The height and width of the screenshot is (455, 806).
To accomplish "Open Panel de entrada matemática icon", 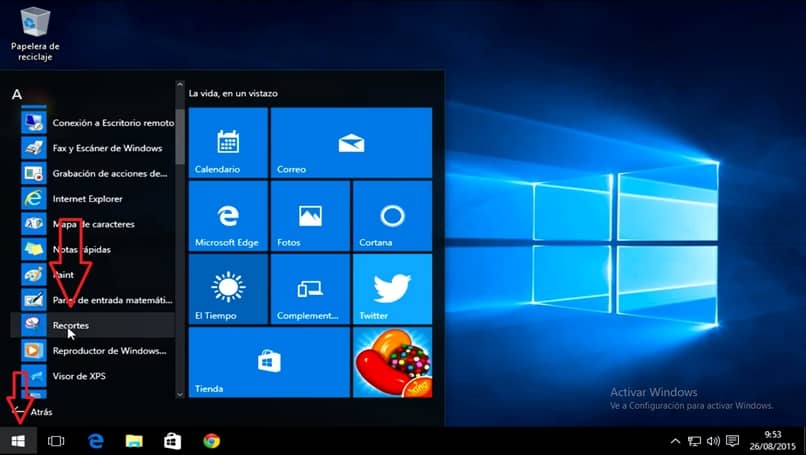I will (x=34, y=300).
